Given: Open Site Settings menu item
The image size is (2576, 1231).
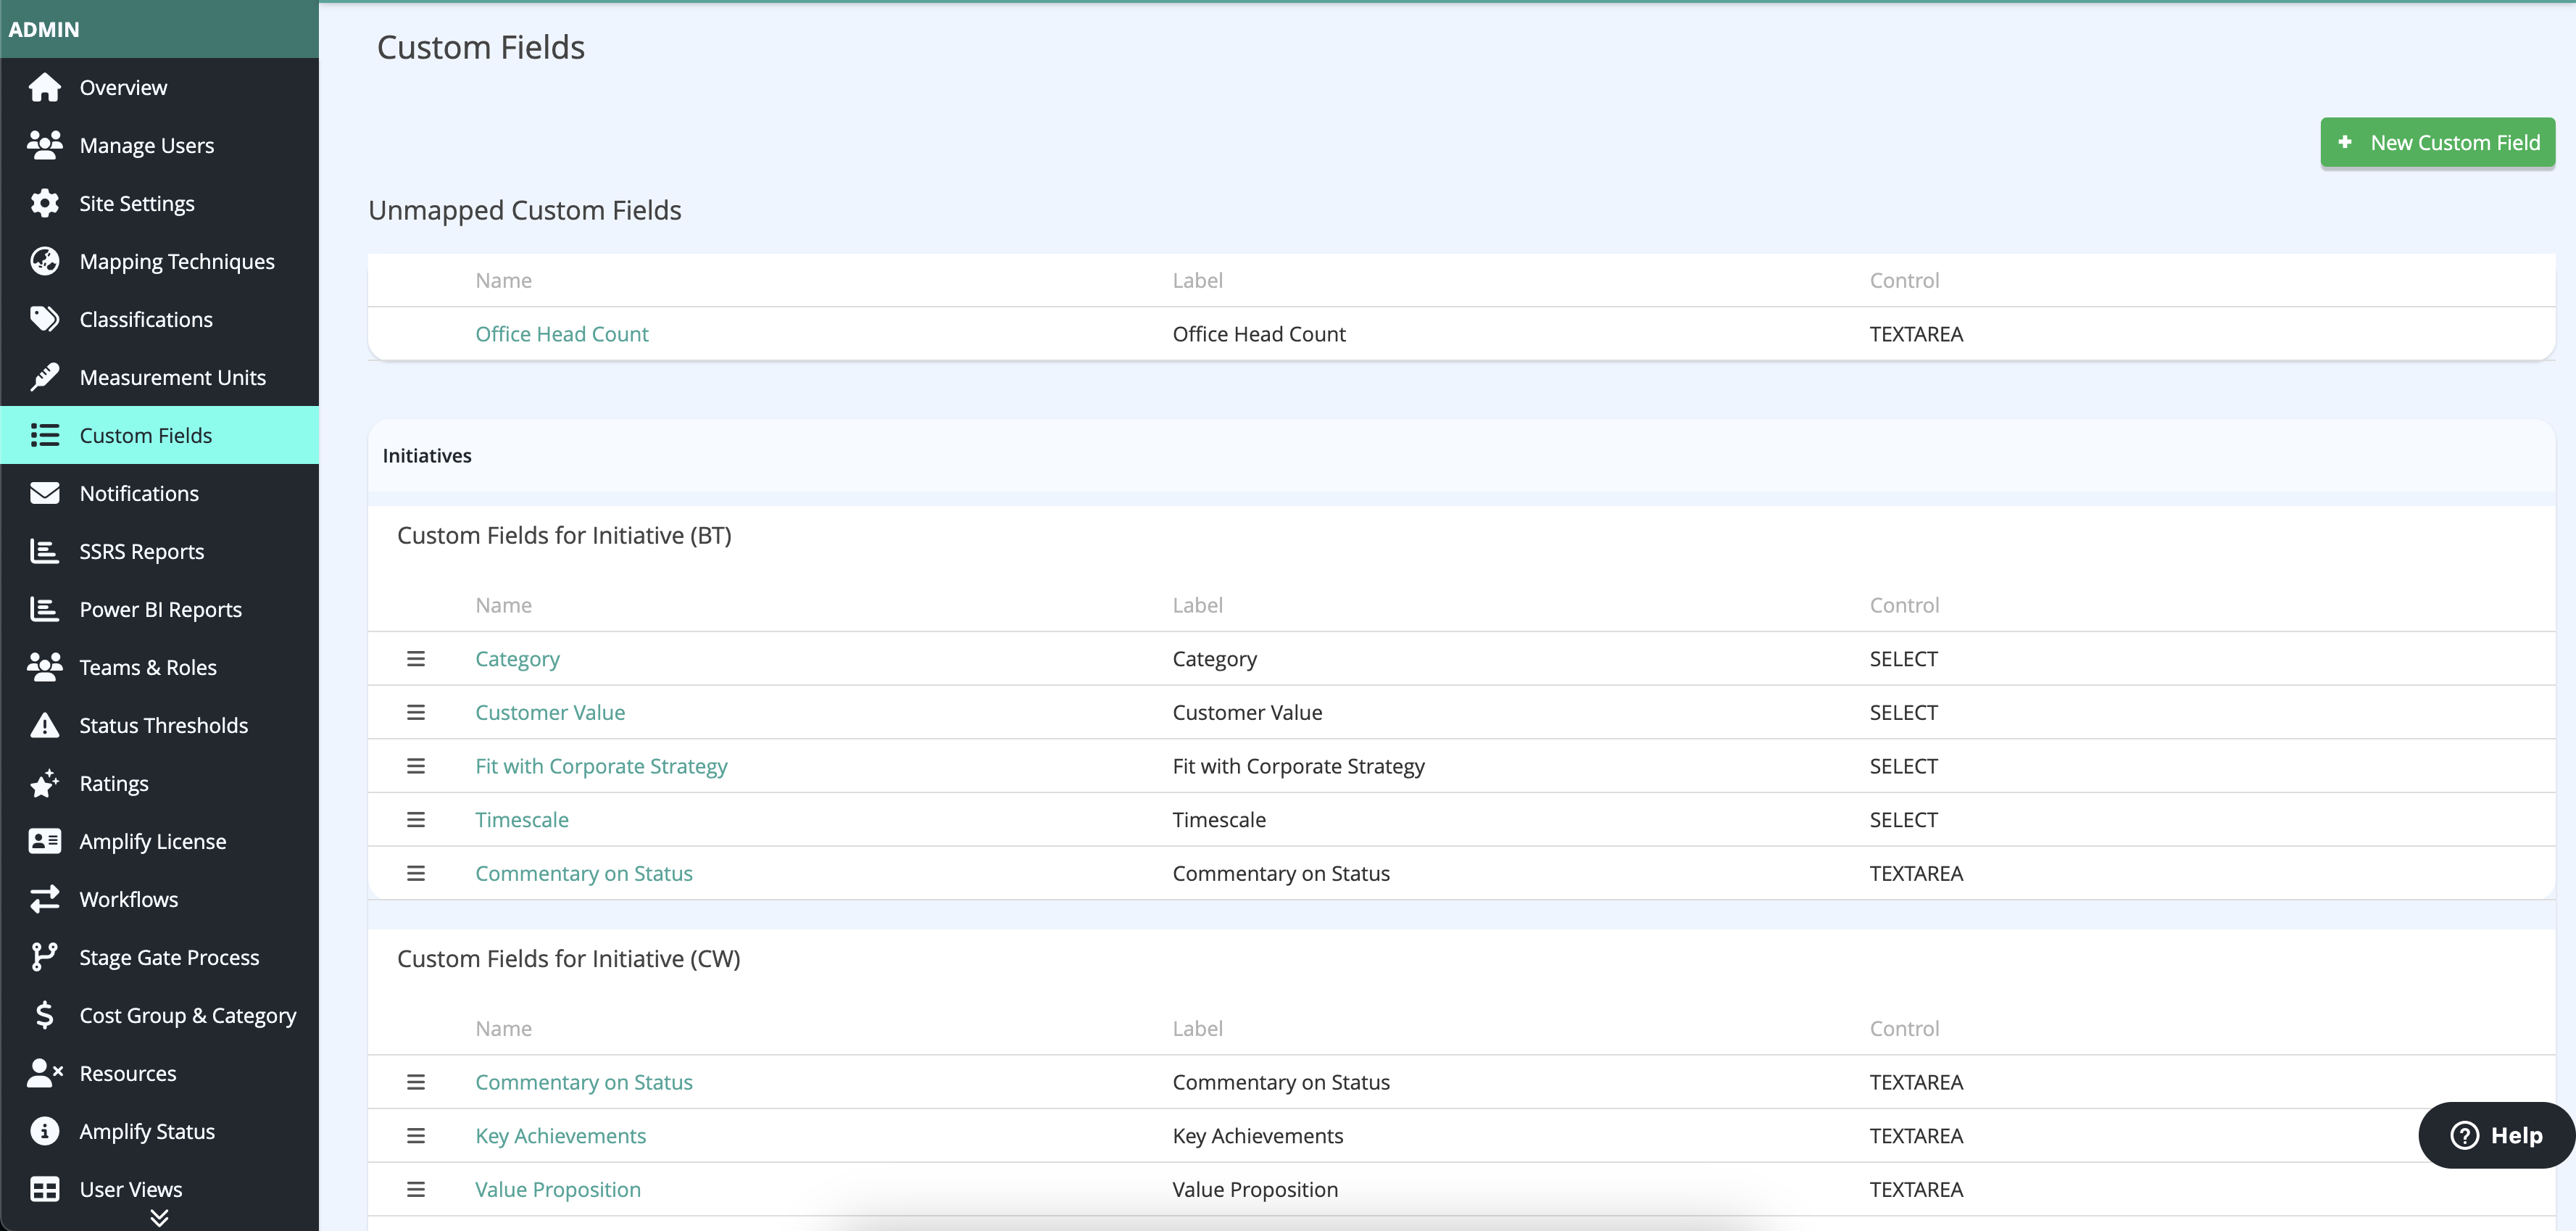Looking at the screenshot, I should tap(159, 203).
